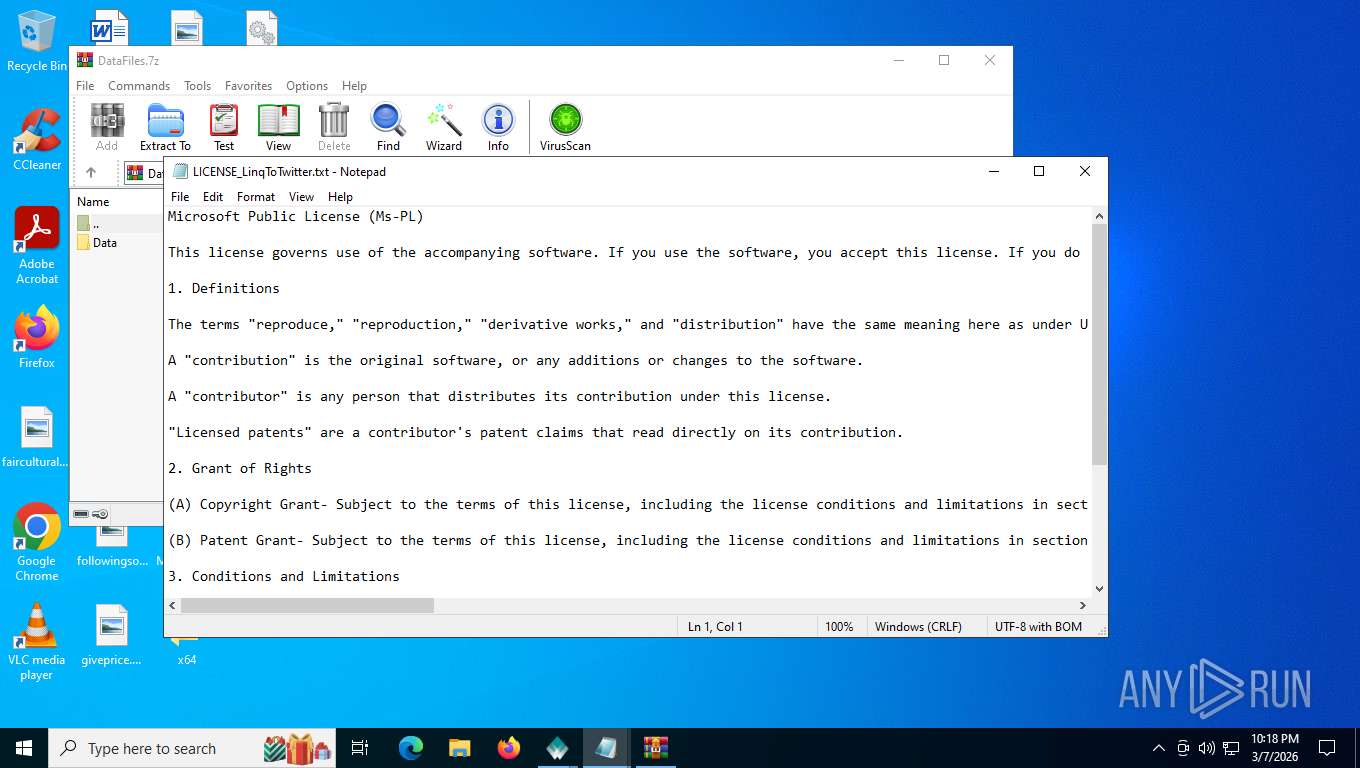Click Notepad vertical scrollbar thumb
This screenshot has height=768, width=1360.
1100,345
